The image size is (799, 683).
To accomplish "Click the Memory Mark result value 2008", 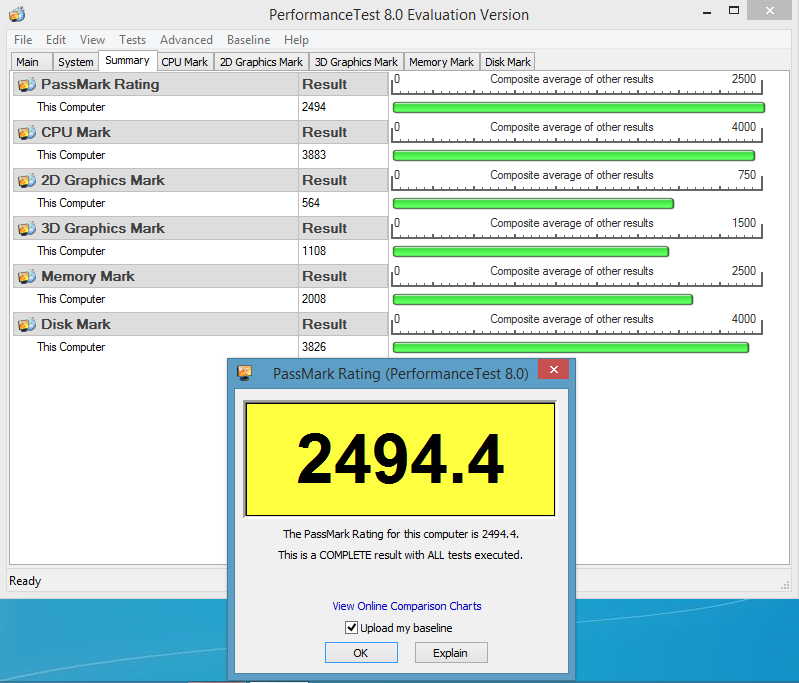I will click(313, 299).
